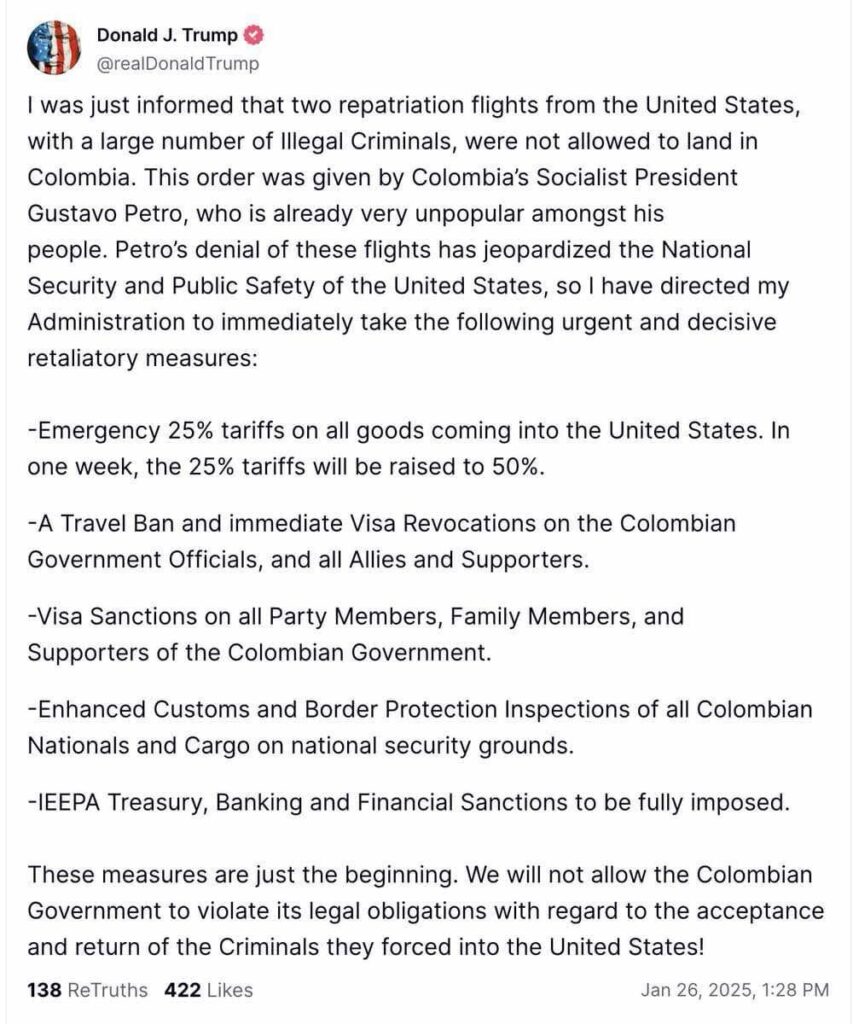853x1024 pixels.
Task: Click the Enhanced Customs and Border Protection line
Action: pos(420,709)
